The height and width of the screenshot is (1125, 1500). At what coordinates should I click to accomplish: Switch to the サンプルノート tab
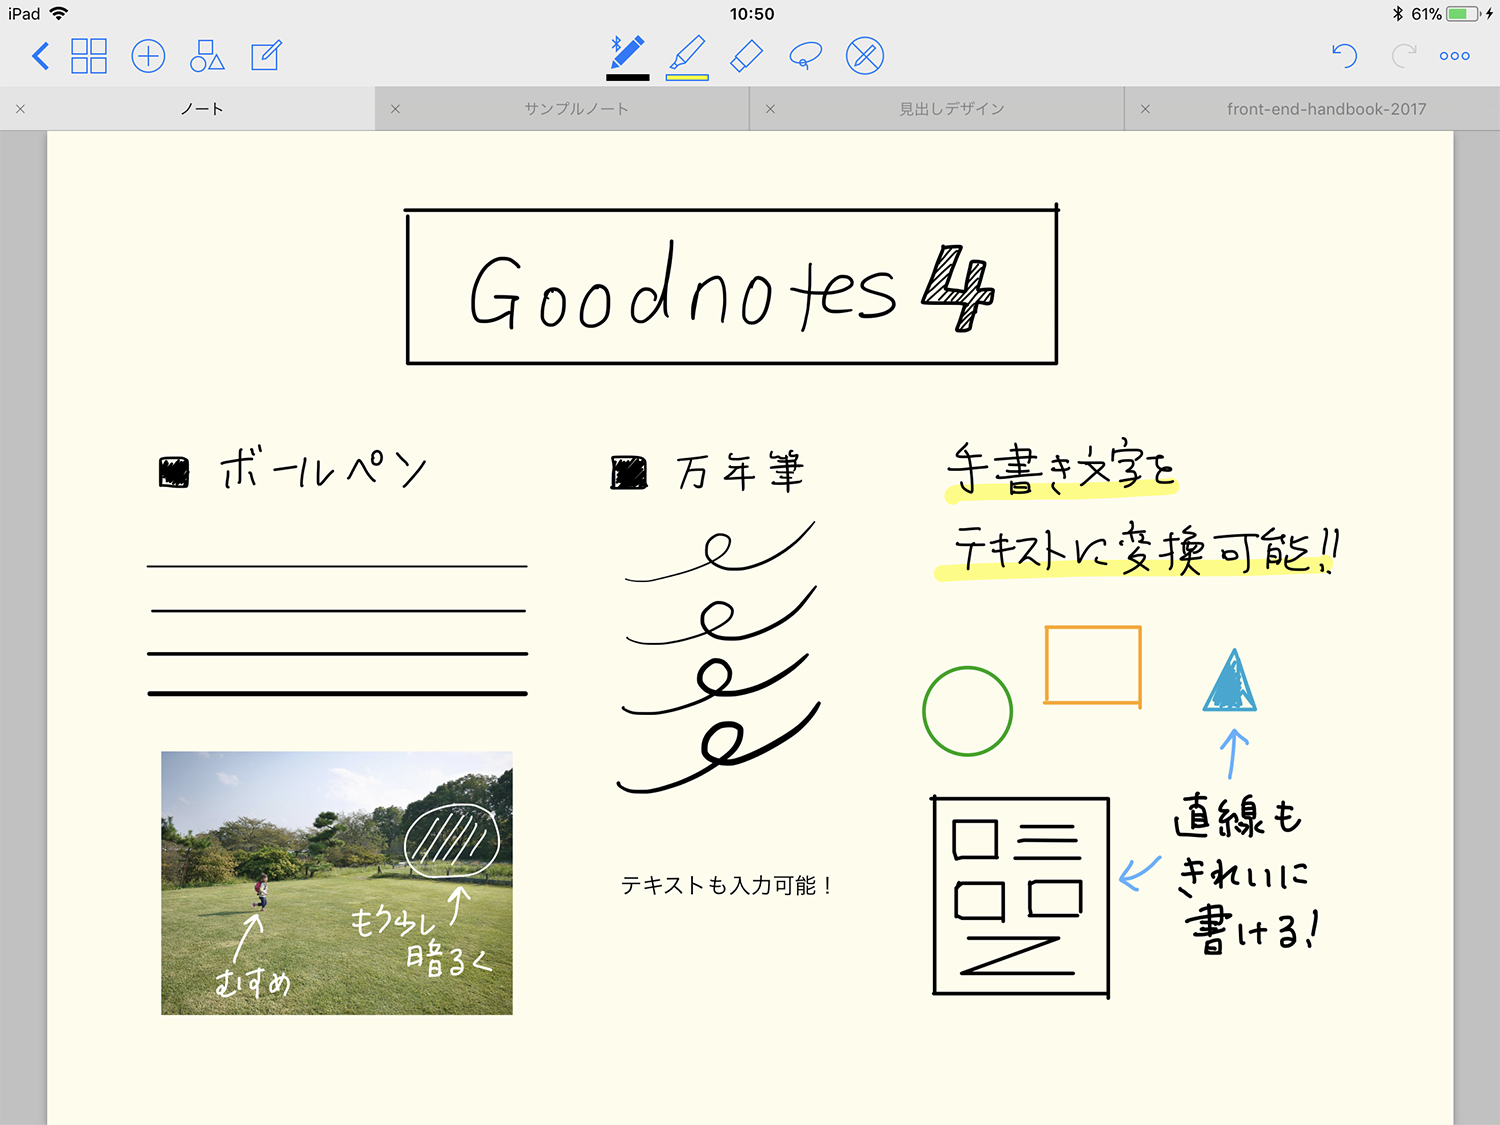[x=577, y=109]
